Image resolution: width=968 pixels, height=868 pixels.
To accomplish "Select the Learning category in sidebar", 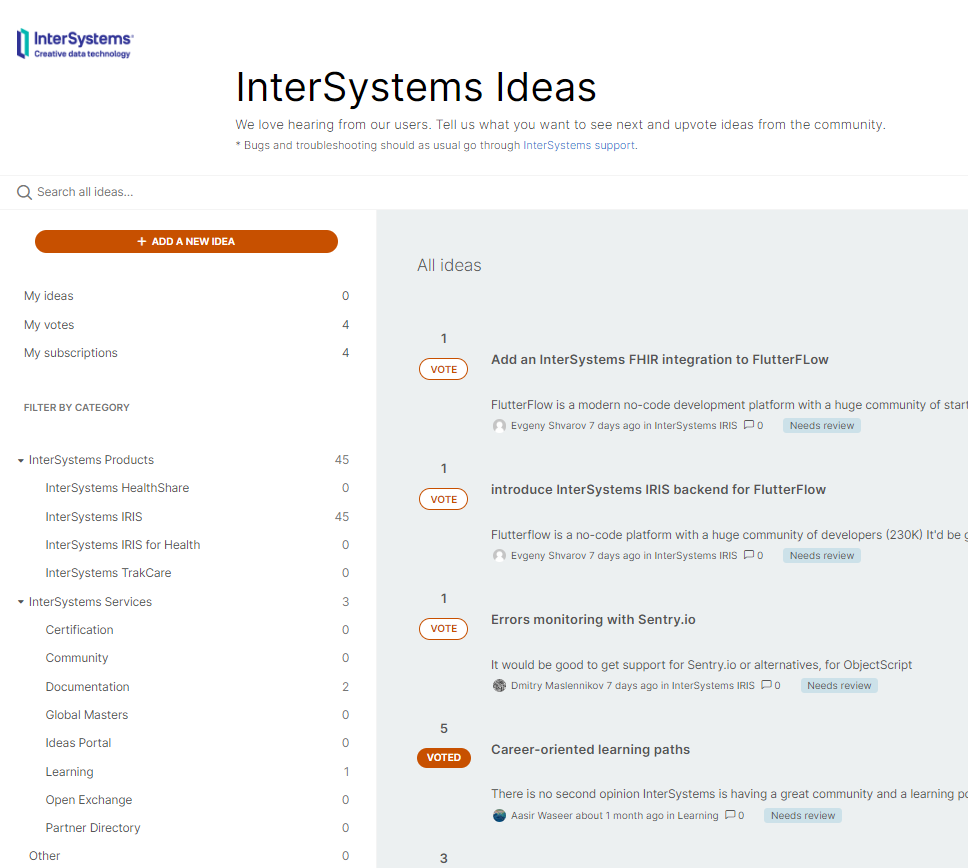I will [x=70, y=772].
